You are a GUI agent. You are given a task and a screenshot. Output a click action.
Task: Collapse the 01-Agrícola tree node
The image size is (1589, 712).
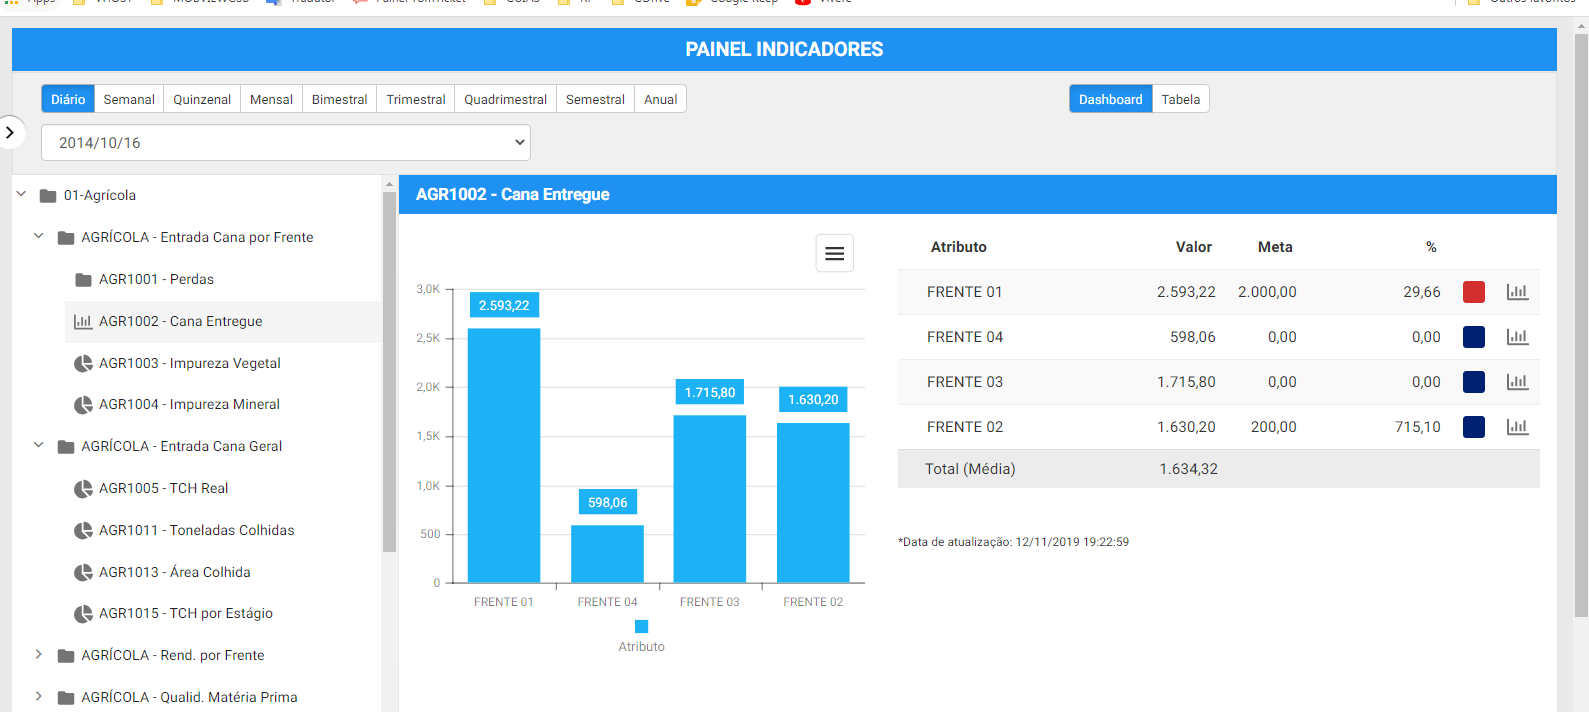(x=21, y=194)
